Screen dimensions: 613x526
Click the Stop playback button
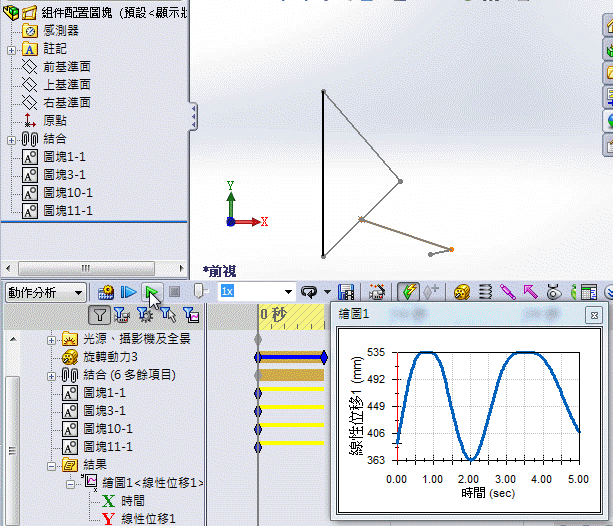[174, 292]
